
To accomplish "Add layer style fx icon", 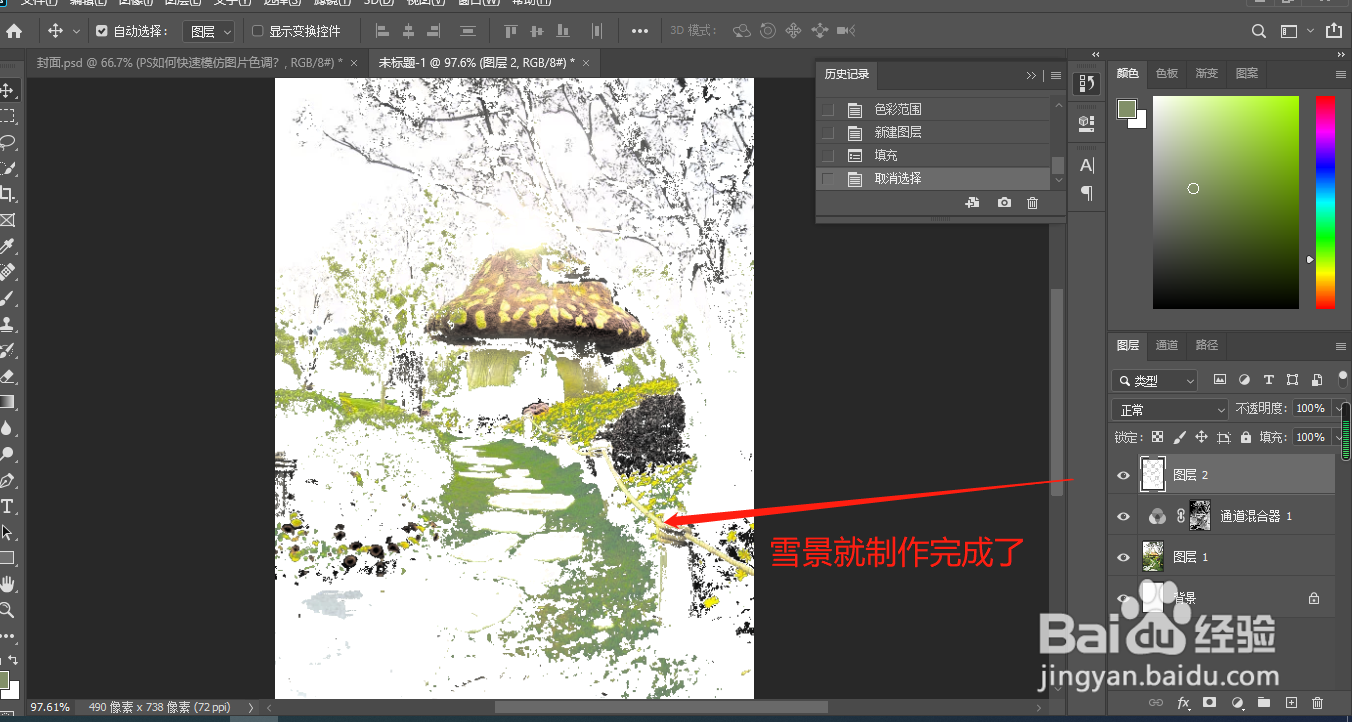I will [1184, 703].
